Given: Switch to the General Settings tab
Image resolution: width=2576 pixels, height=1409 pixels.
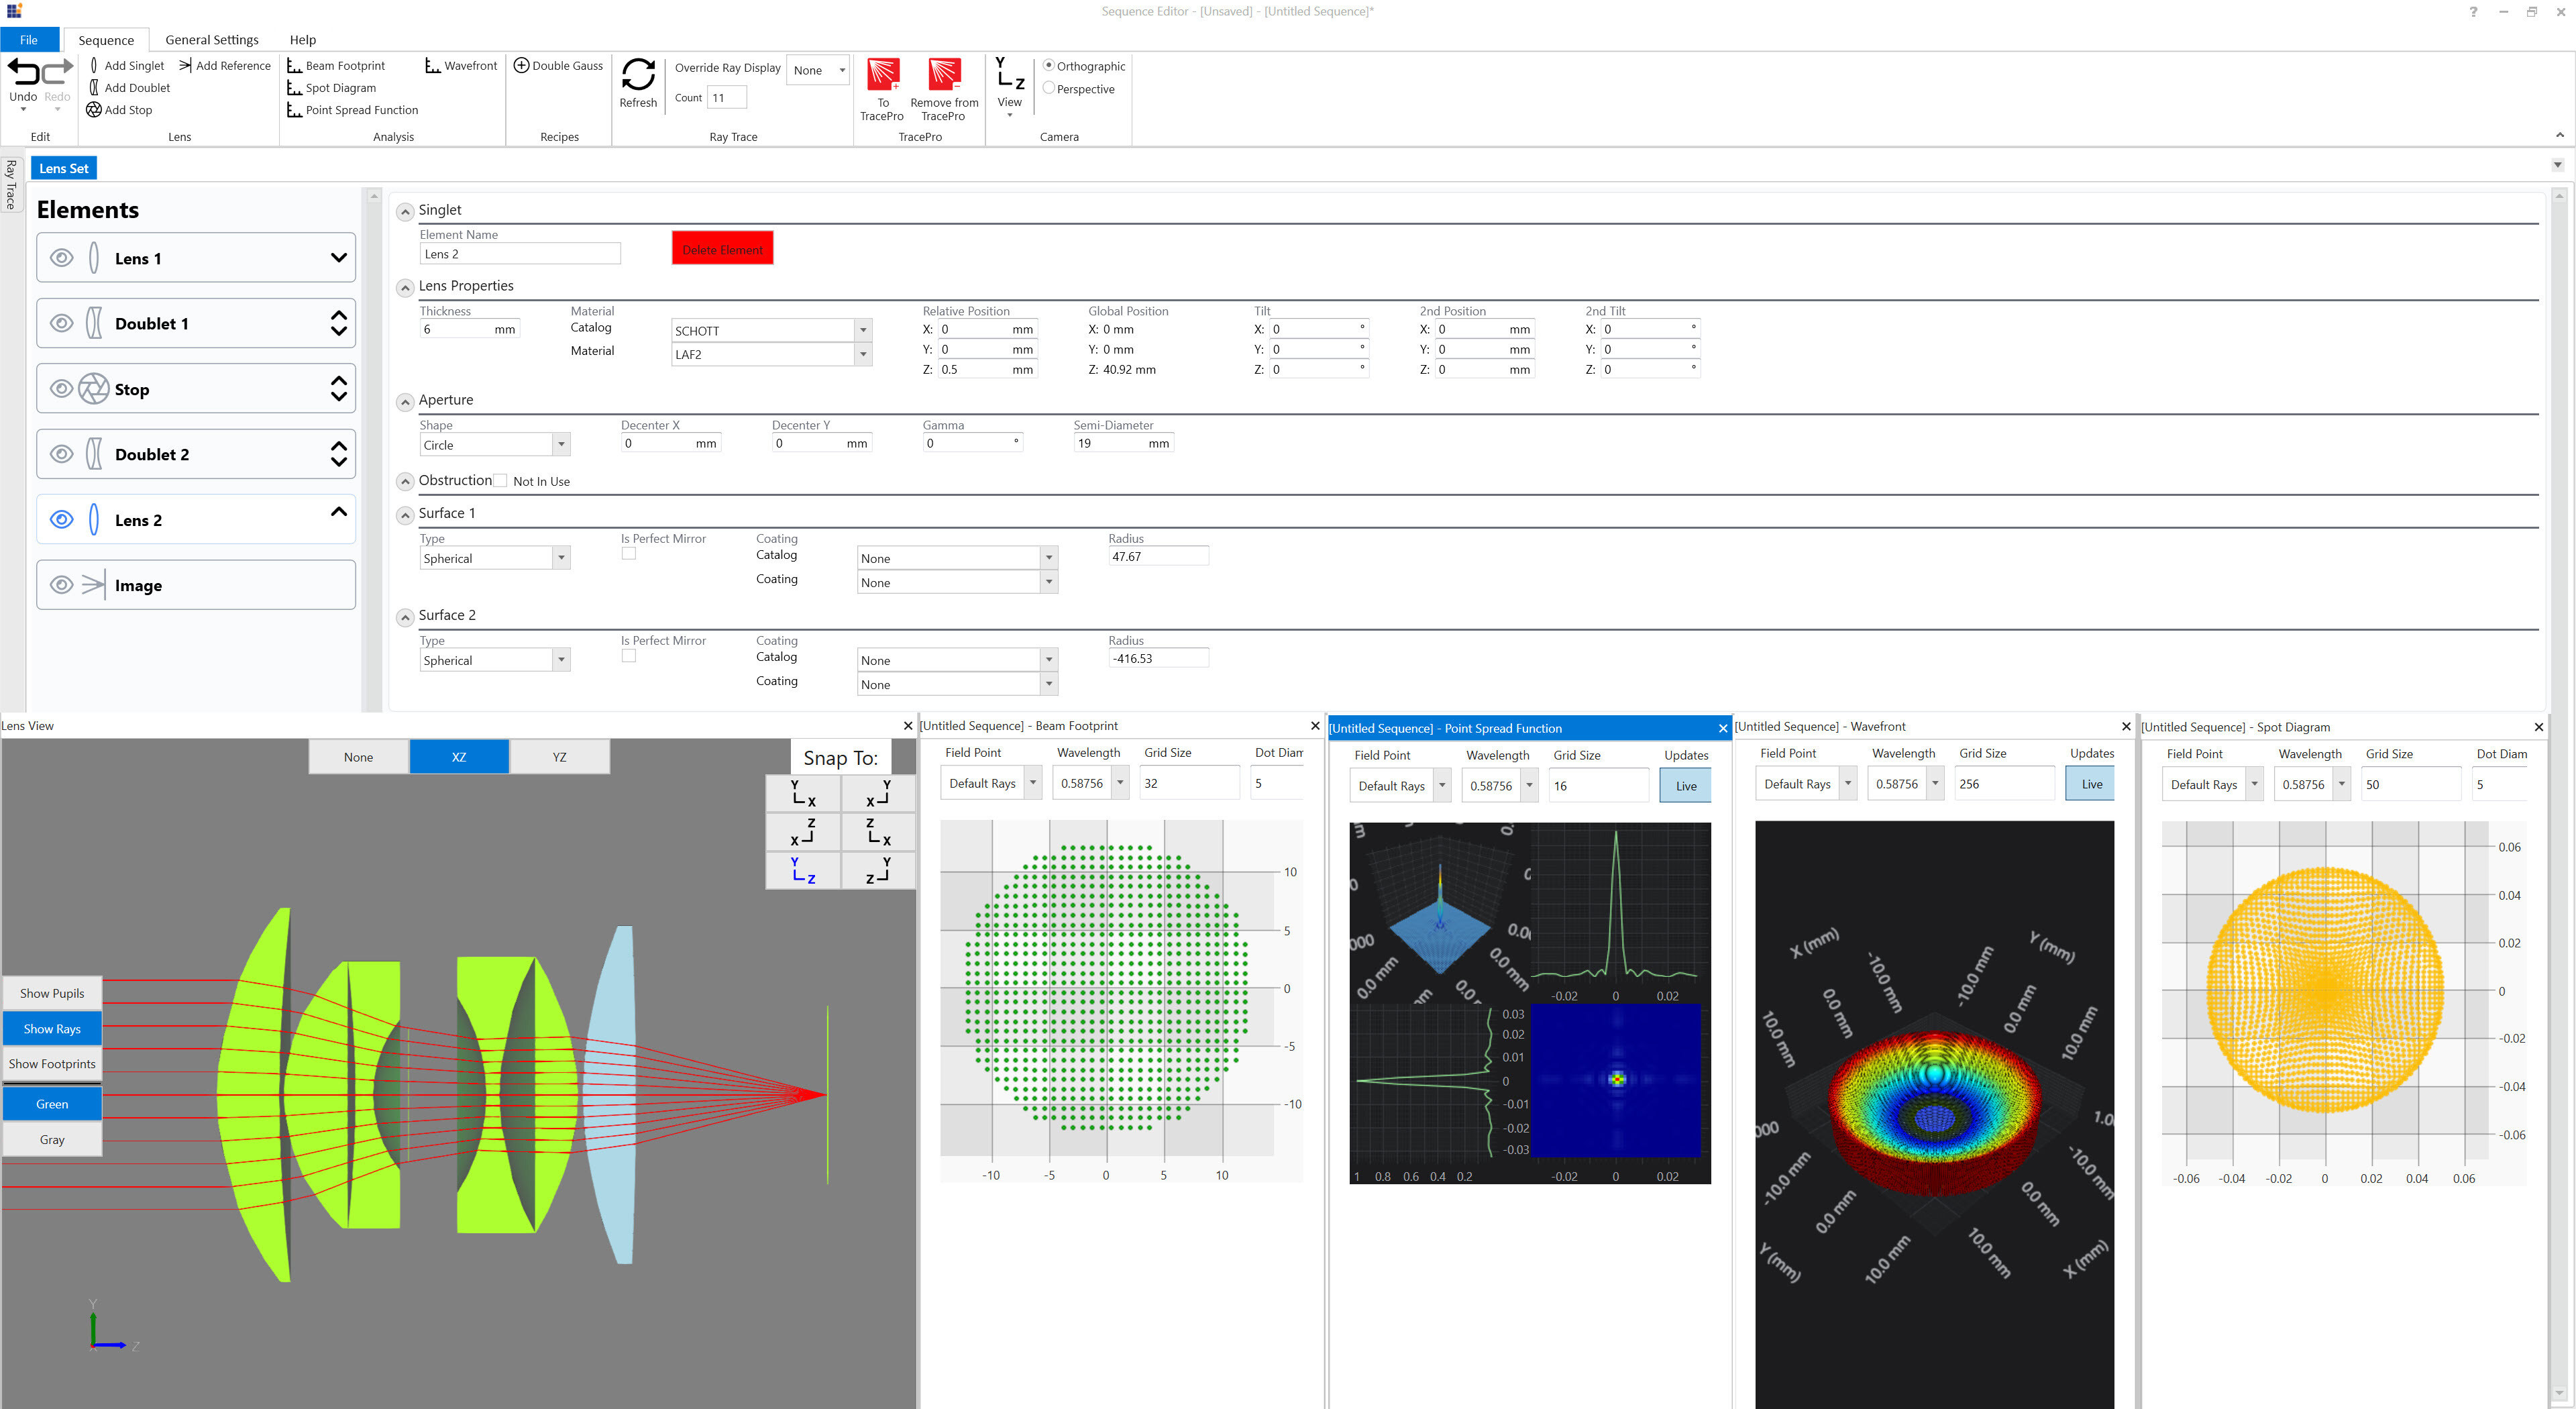Looking at the screenshot, I should point(212,39).
